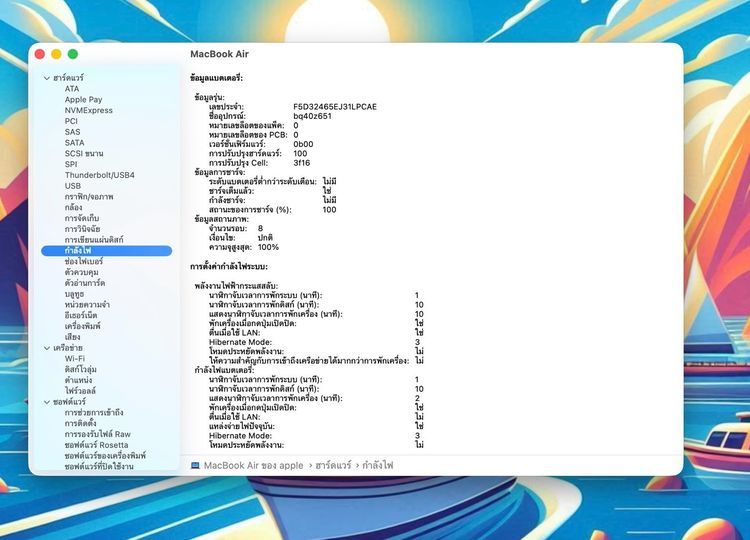Select เสียง in the sidebar
The width and height of the screenshot is (750, 540).
click(x=72, y=337)
